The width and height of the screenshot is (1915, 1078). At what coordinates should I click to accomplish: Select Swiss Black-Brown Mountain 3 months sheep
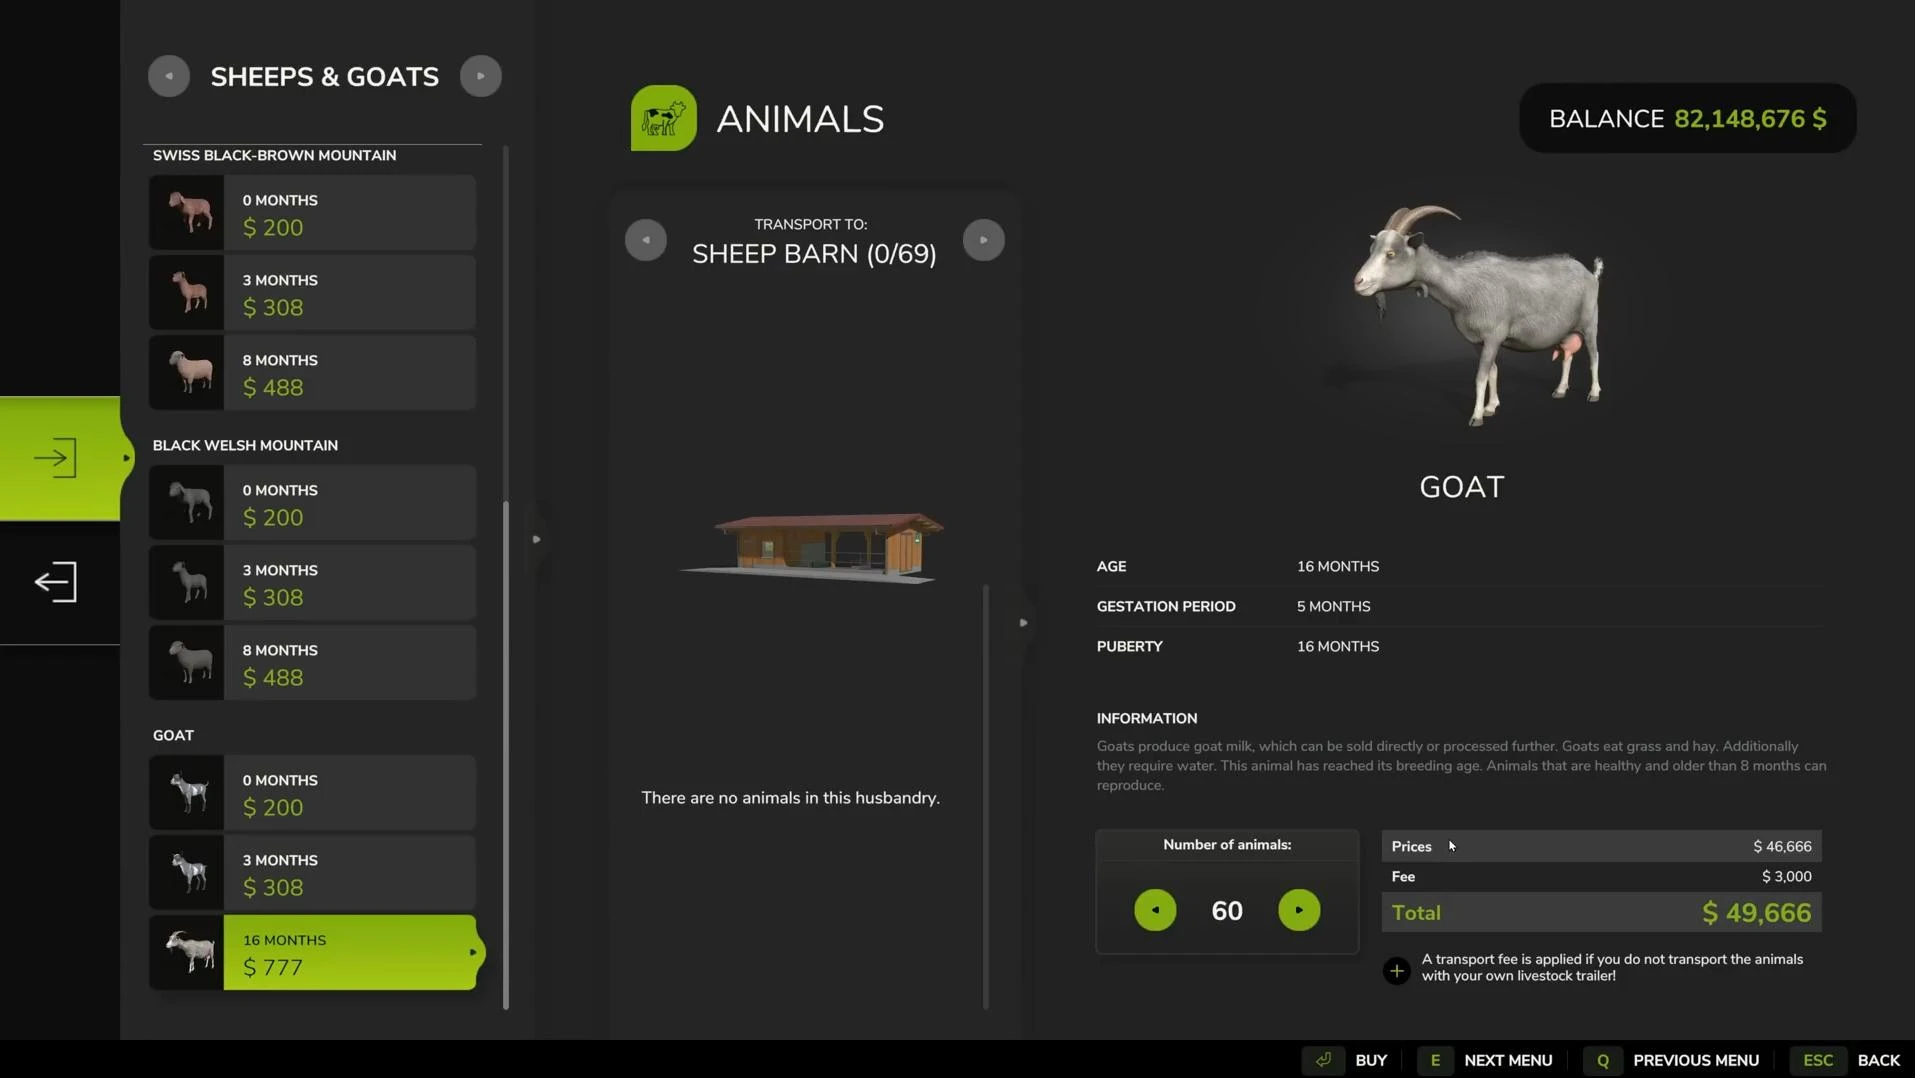(313, 293)
